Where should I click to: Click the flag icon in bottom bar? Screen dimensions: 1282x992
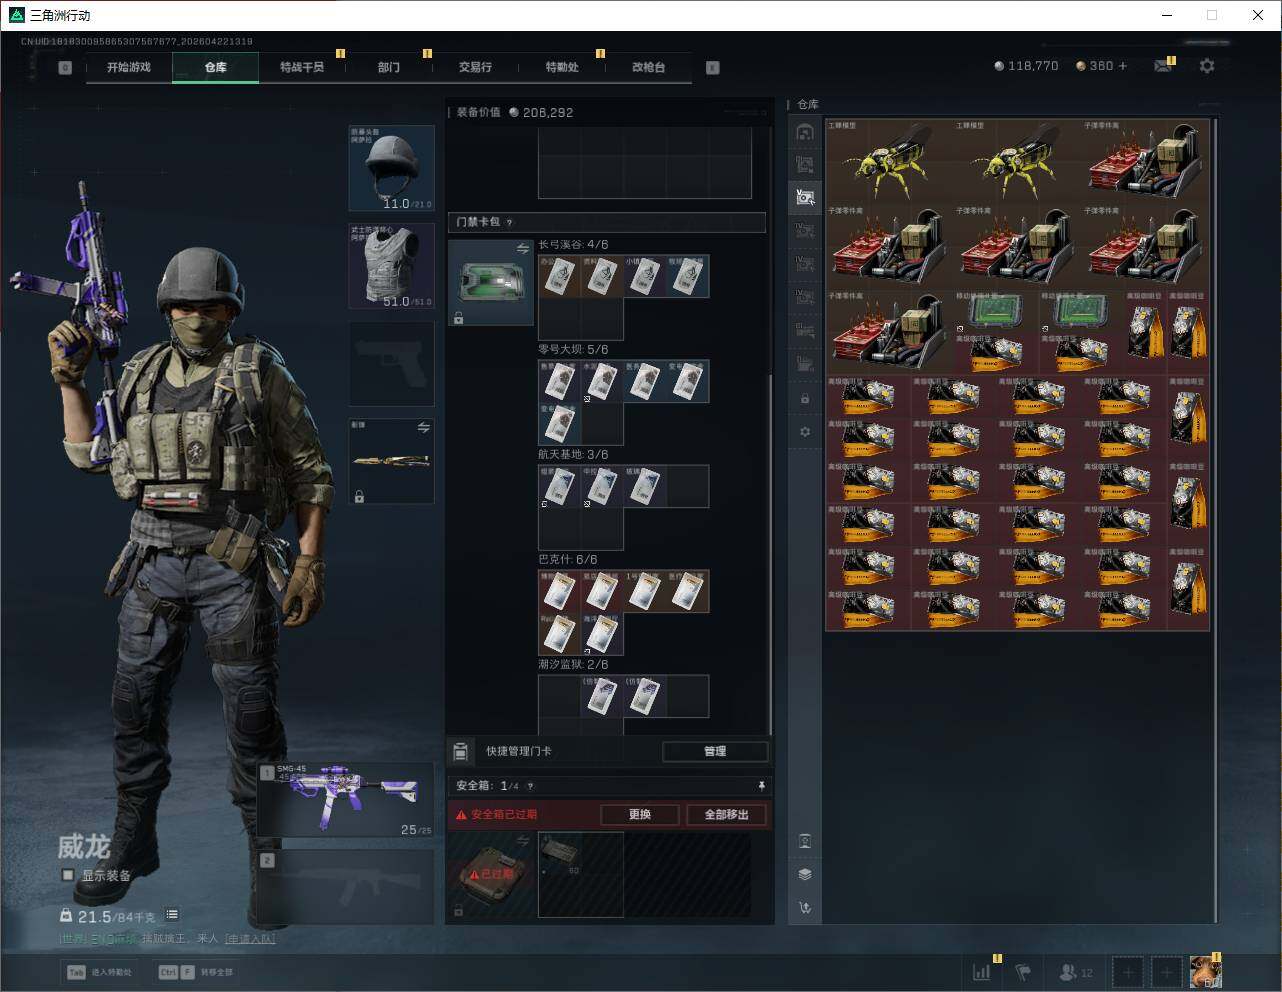pos(1023,971)
